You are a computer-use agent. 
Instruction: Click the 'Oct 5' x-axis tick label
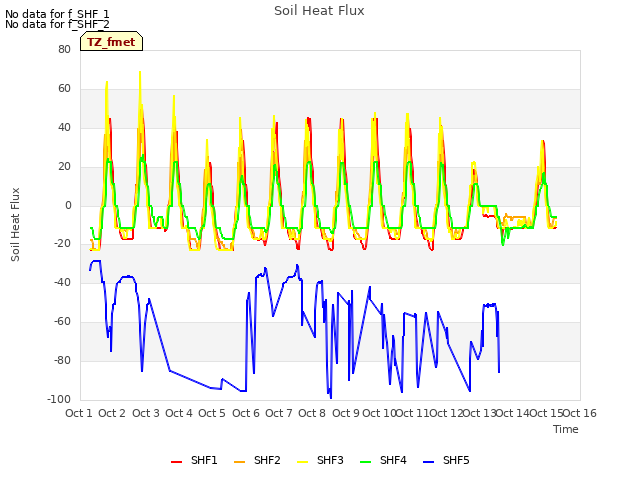click(212, 413)
